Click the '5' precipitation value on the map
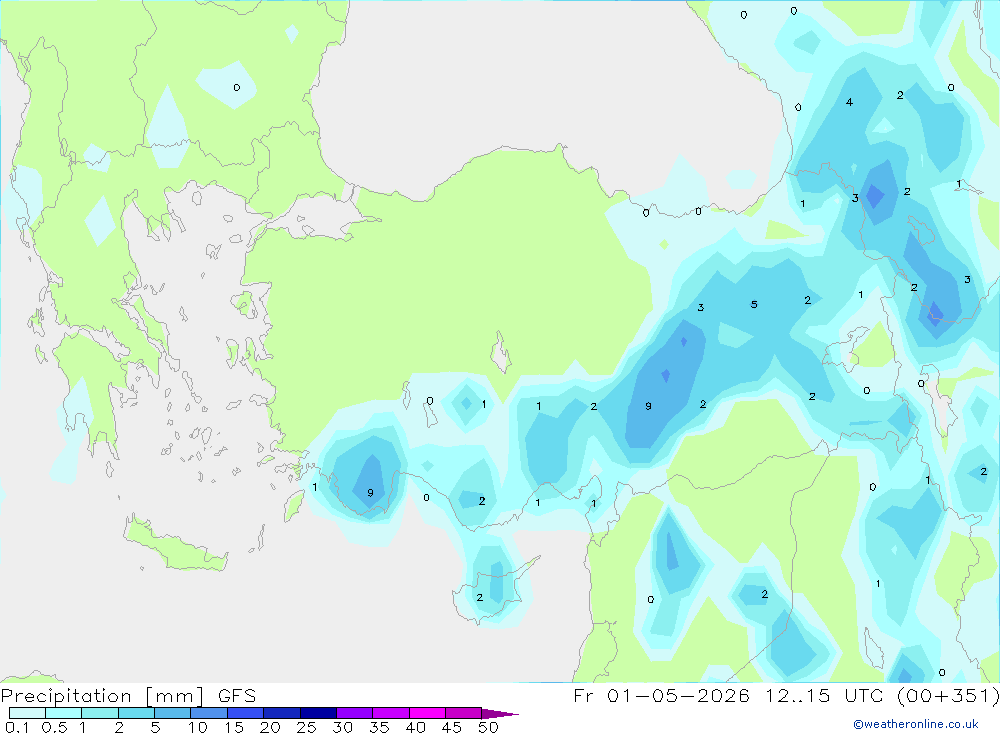1000x733 pixels. 754,304
